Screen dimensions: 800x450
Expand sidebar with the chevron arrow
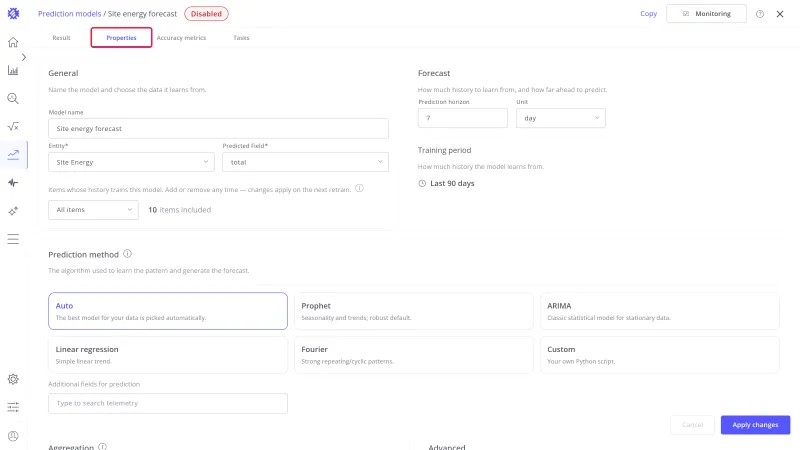pos(23,57)
